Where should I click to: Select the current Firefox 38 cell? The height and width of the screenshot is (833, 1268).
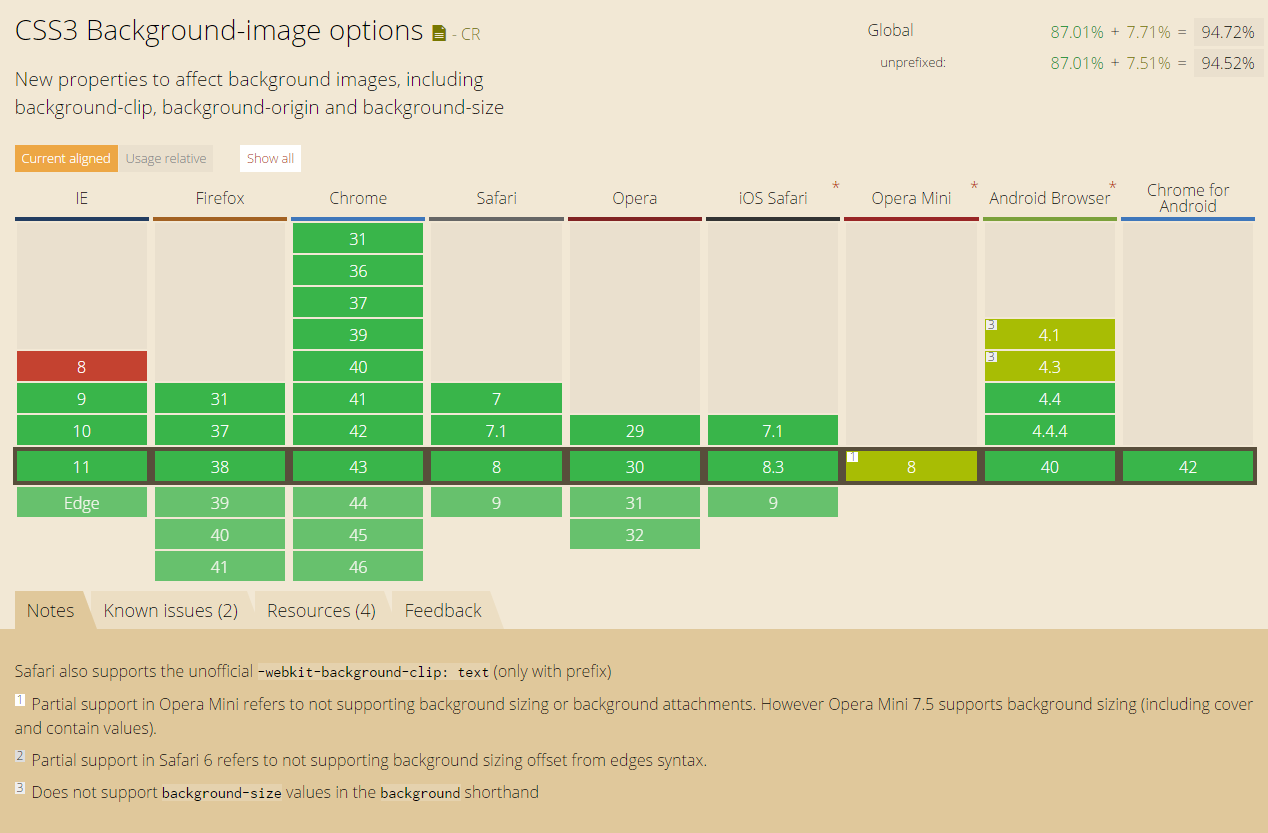pos(220,467)
